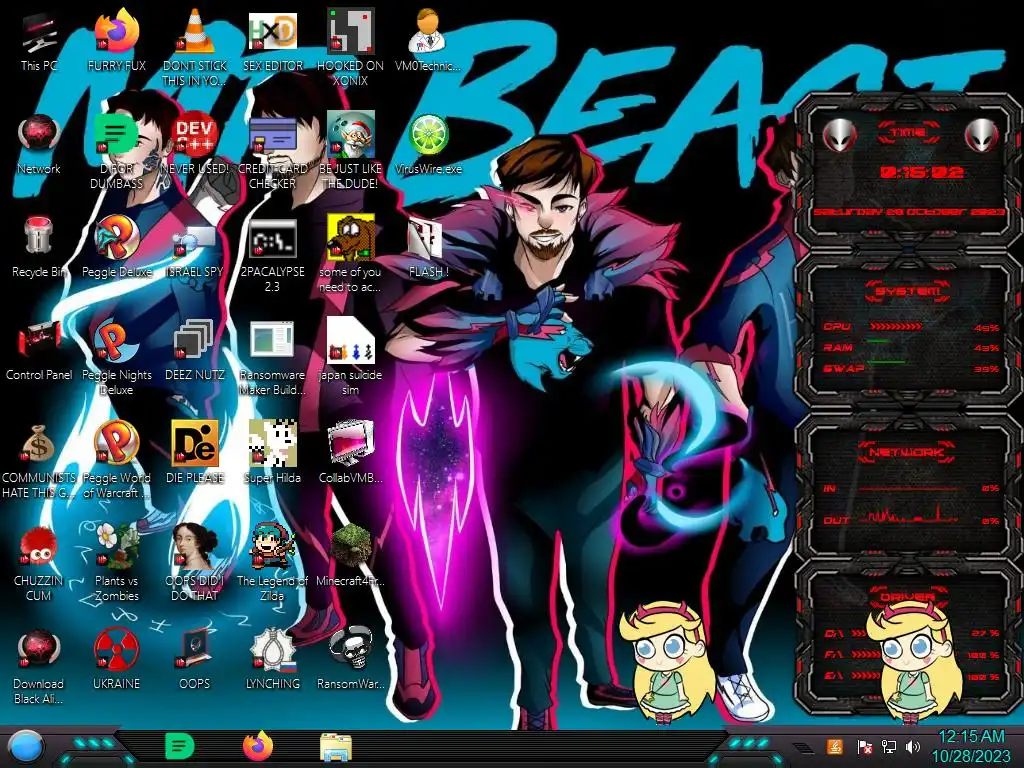This screenshot has height=768, width=1024.
Task: Open the OOPS desktop shortcut
Action: (x=195, y=650)
